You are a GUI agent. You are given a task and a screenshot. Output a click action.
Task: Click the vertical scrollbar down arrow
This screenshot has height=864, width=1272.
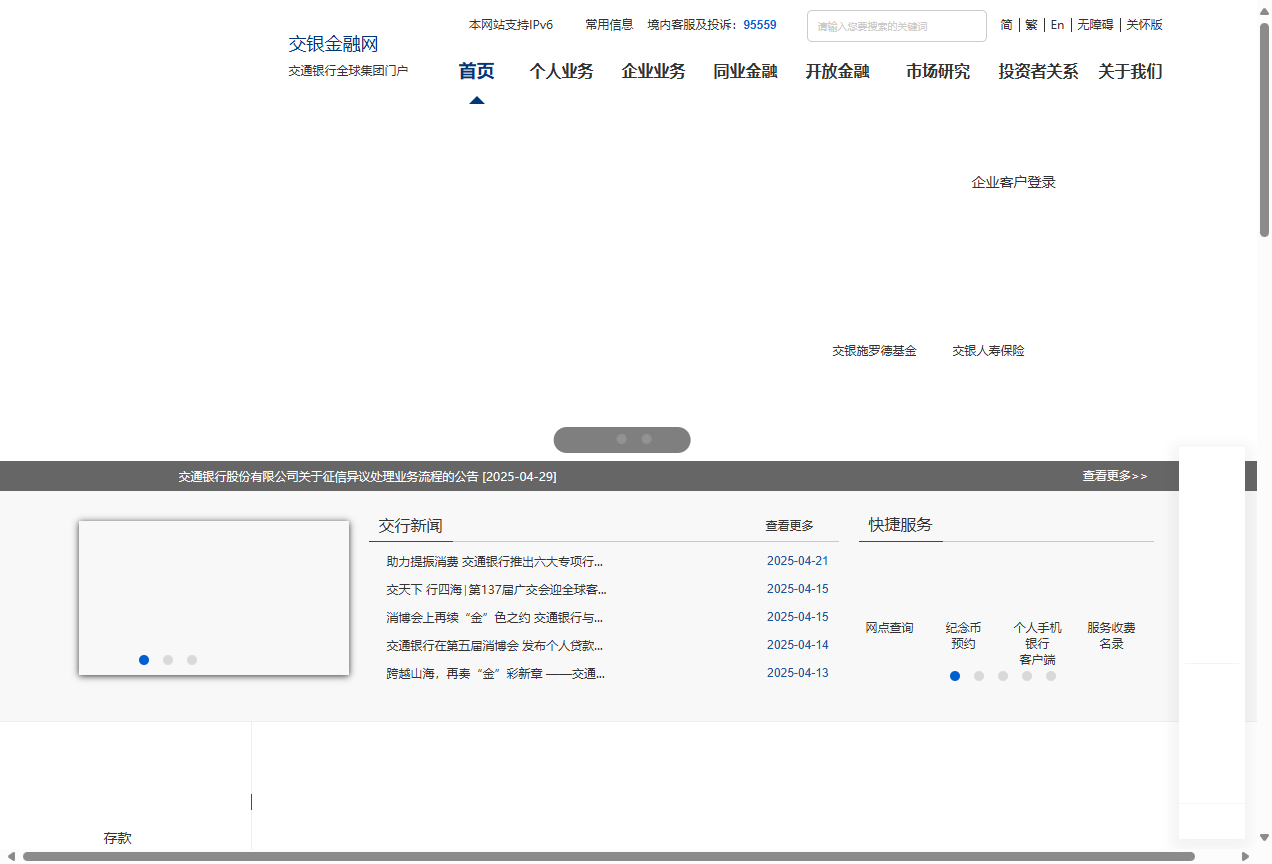pos(1264,837)
